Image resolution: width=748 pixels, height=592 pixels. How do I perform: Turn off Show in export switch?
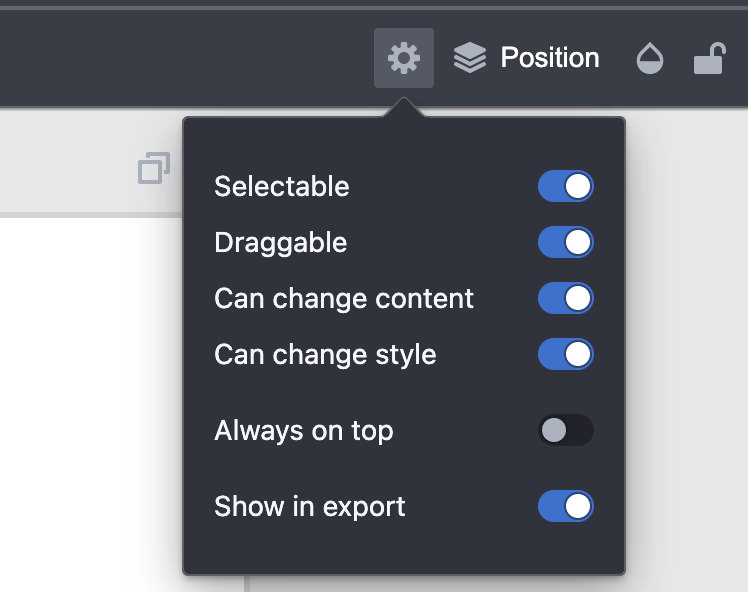566,507
